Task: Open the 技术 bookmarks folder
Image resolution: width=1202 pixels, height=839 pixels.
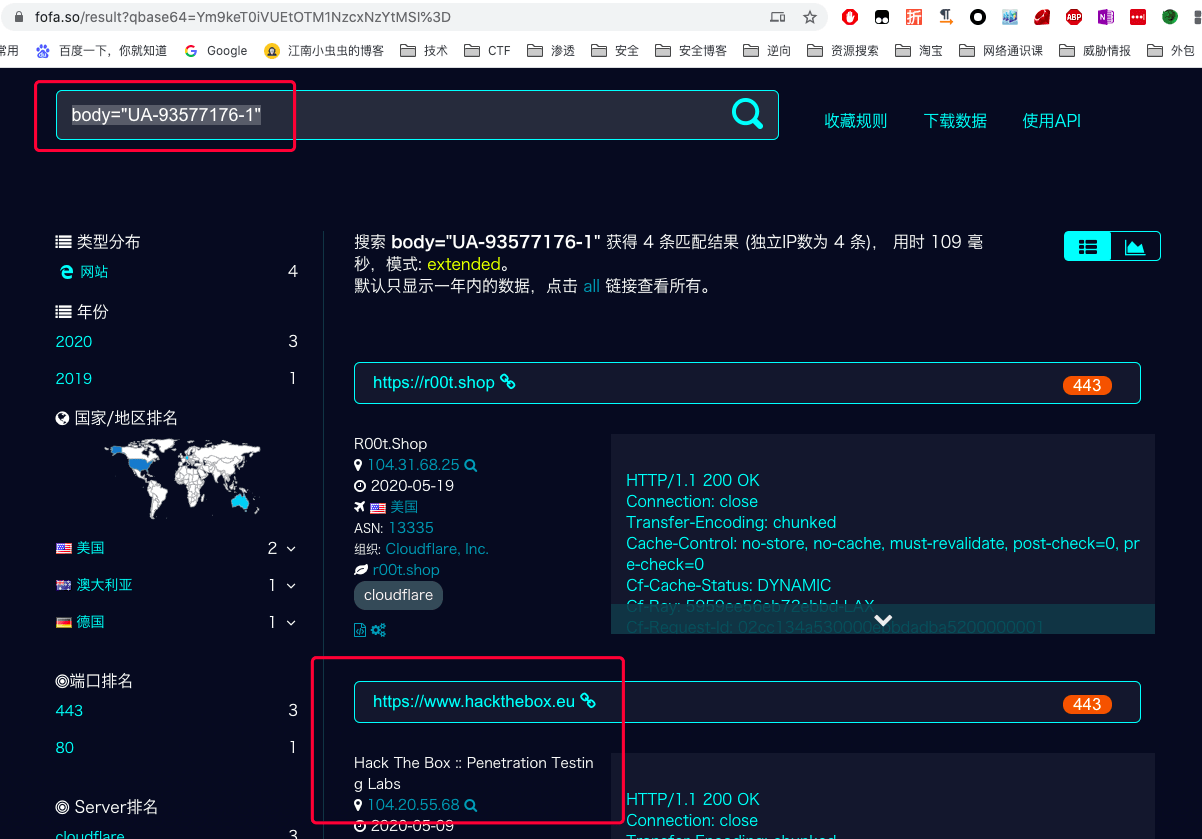Action: pyautogui.click(x=424, y=51)
